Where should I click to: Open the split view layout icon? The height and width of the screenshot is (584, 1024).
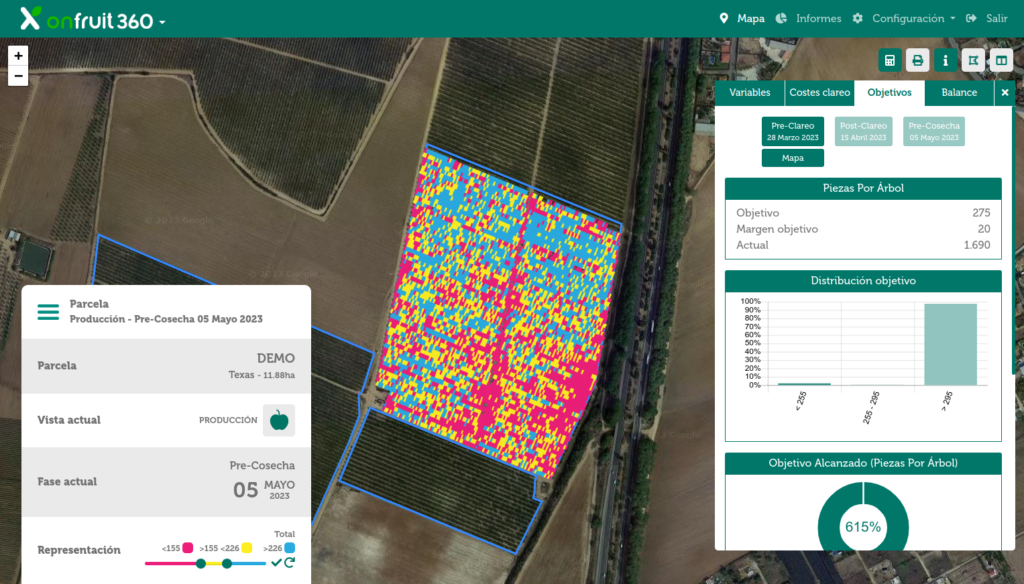(1001, 60)
